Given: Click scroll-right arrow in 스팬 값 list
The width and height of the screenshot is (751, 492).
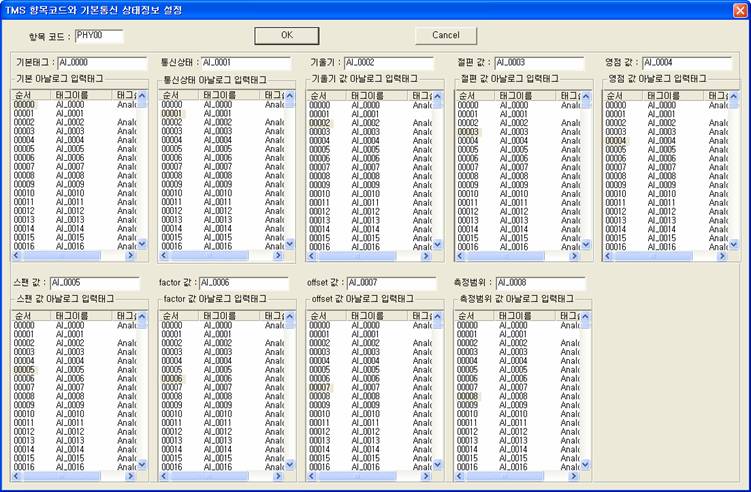Looking at the screenshot, I should point(130,476).
